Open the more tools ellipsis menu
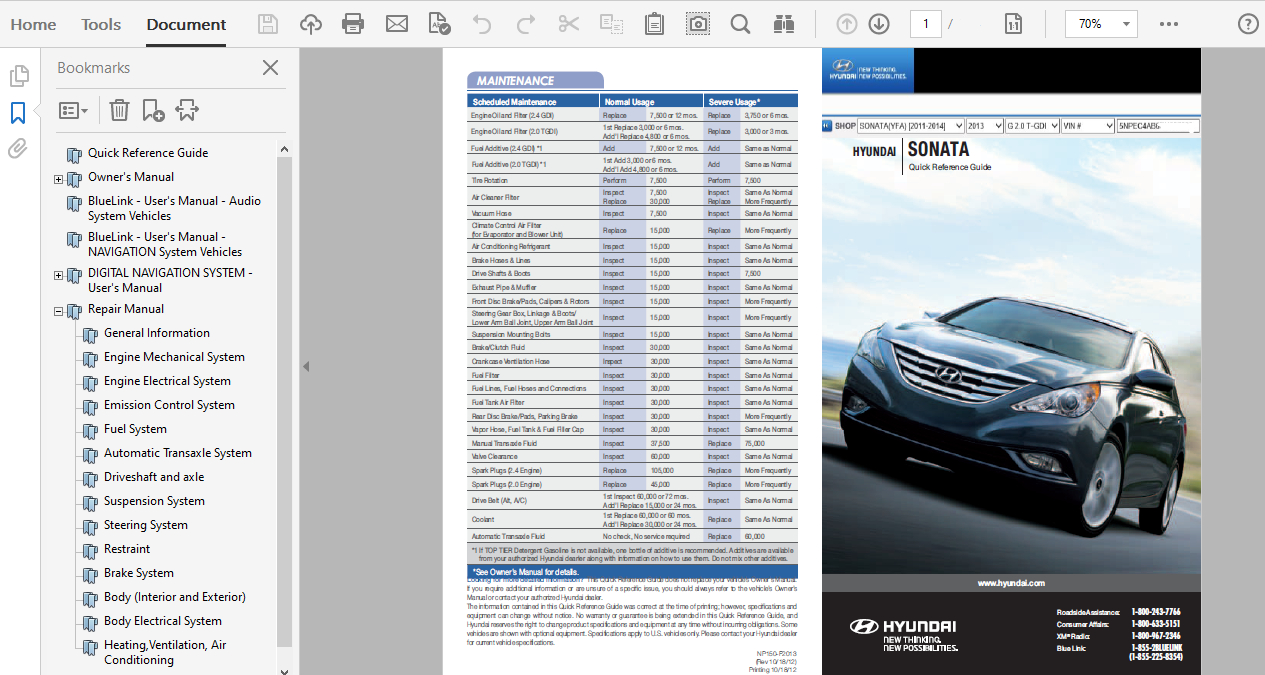The width and height of the screenshot is (1265, 675). pyautogui.click(x=1169, y=24)
